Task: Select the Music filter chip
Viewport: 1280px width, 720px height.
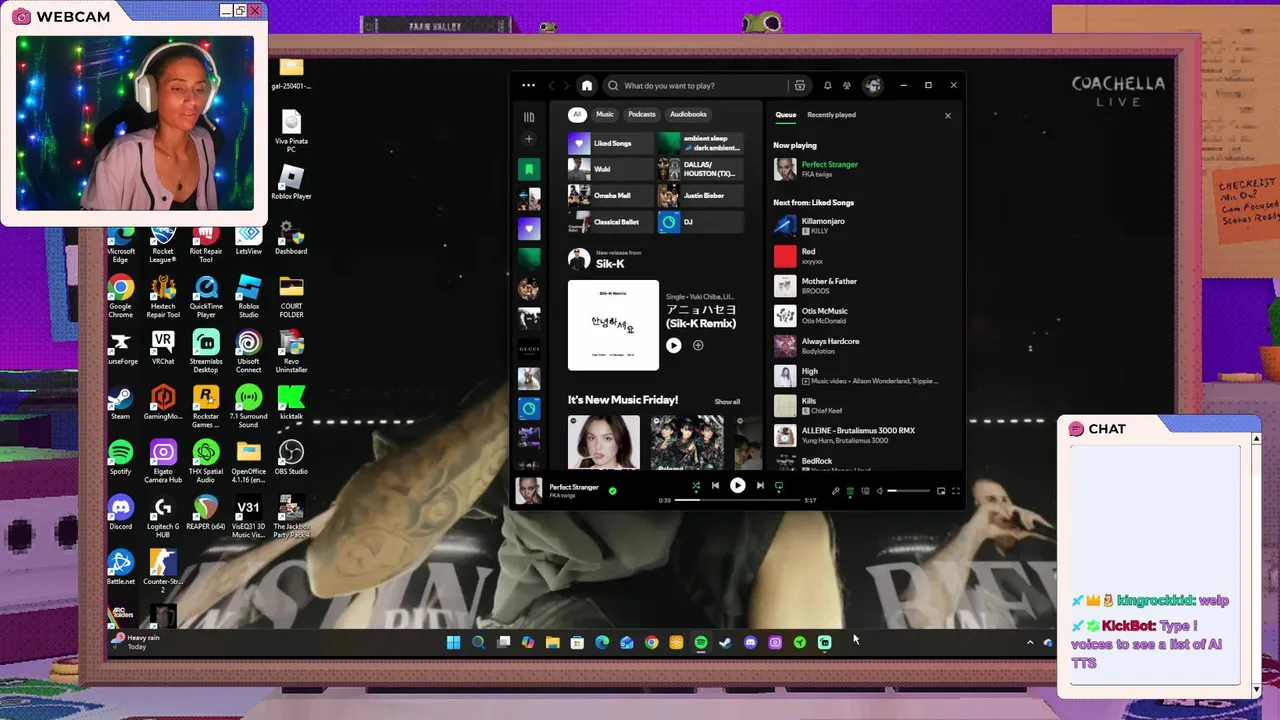Action: click(605, 115)
